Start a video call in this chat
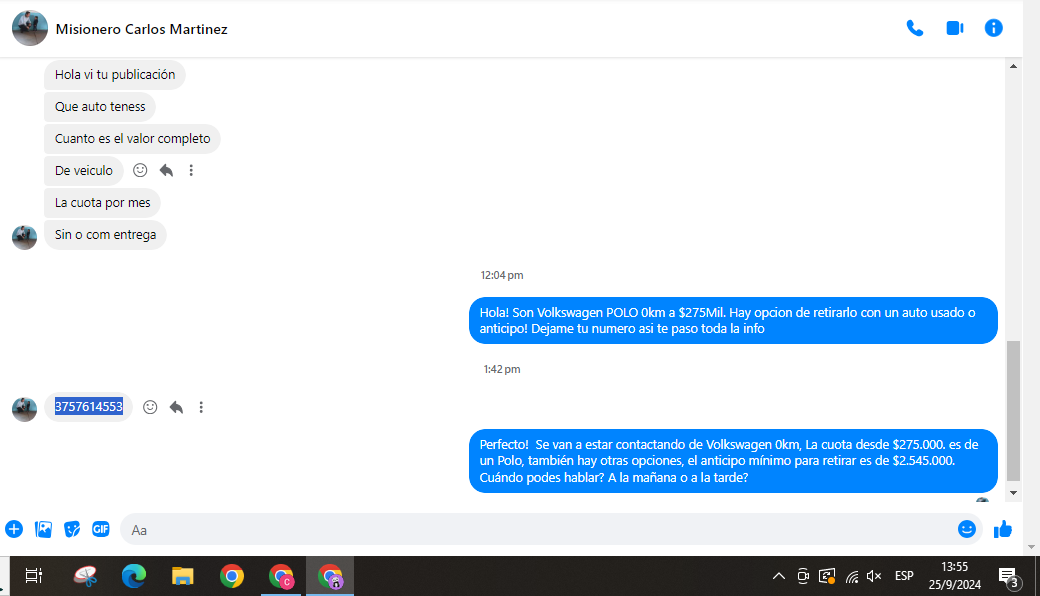The width and height of the screenshot is (1040, 596). click(x=954, y=28)
